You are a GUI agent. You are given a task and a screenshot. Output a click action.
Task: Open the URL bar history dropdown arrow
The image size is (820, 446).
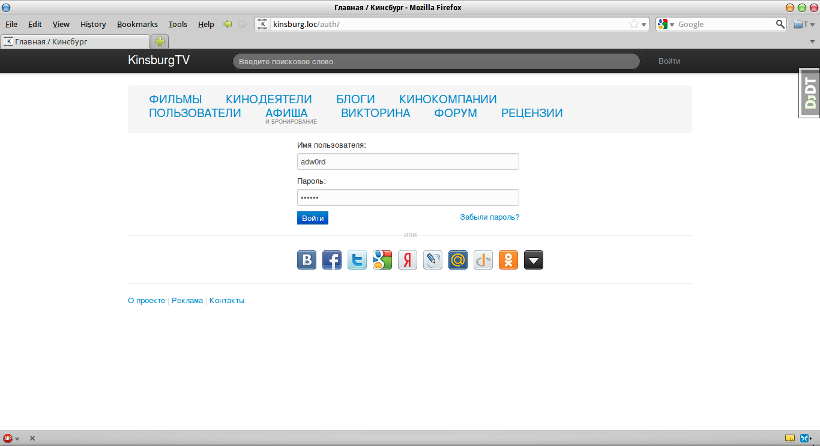pyautogui.click(x=644, y=24)
